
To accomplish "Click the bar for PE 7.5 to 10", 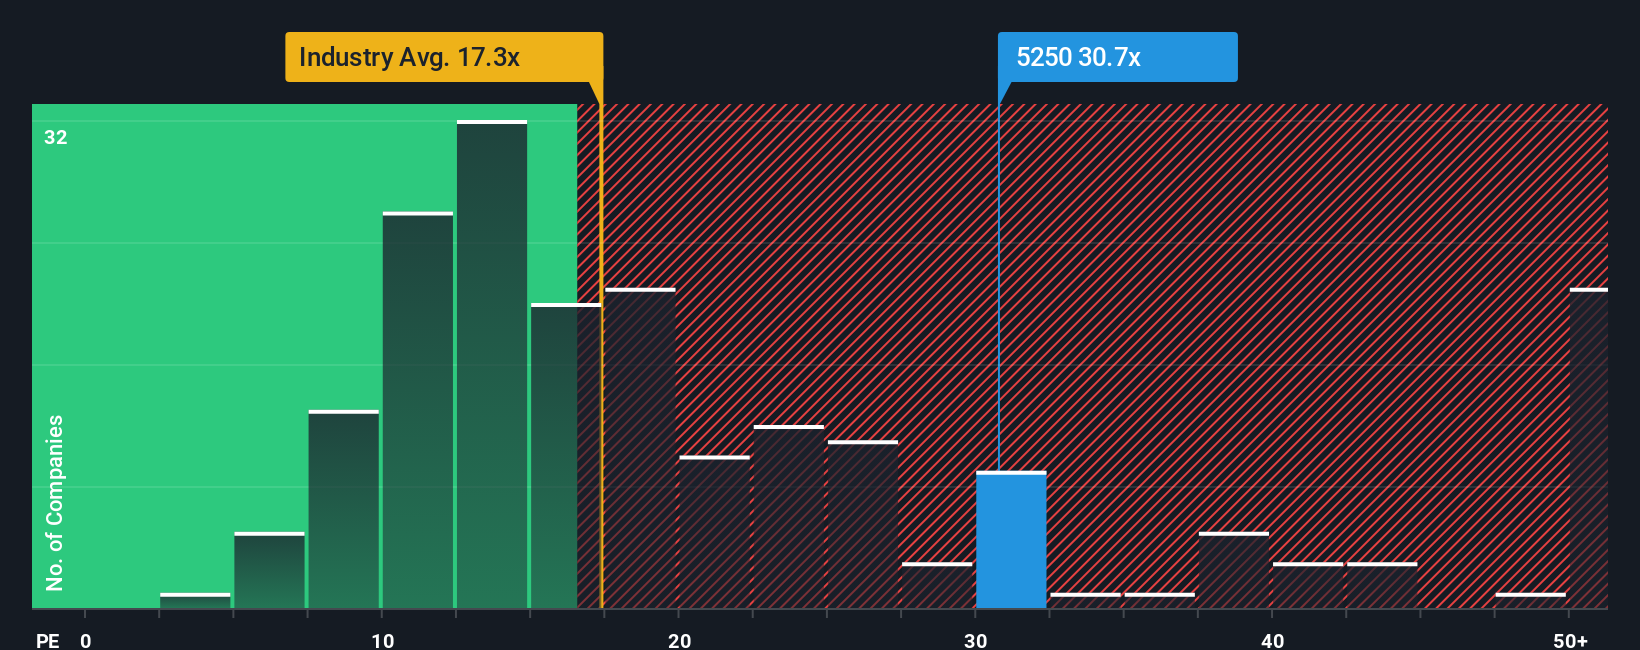I will coord(344,509).
